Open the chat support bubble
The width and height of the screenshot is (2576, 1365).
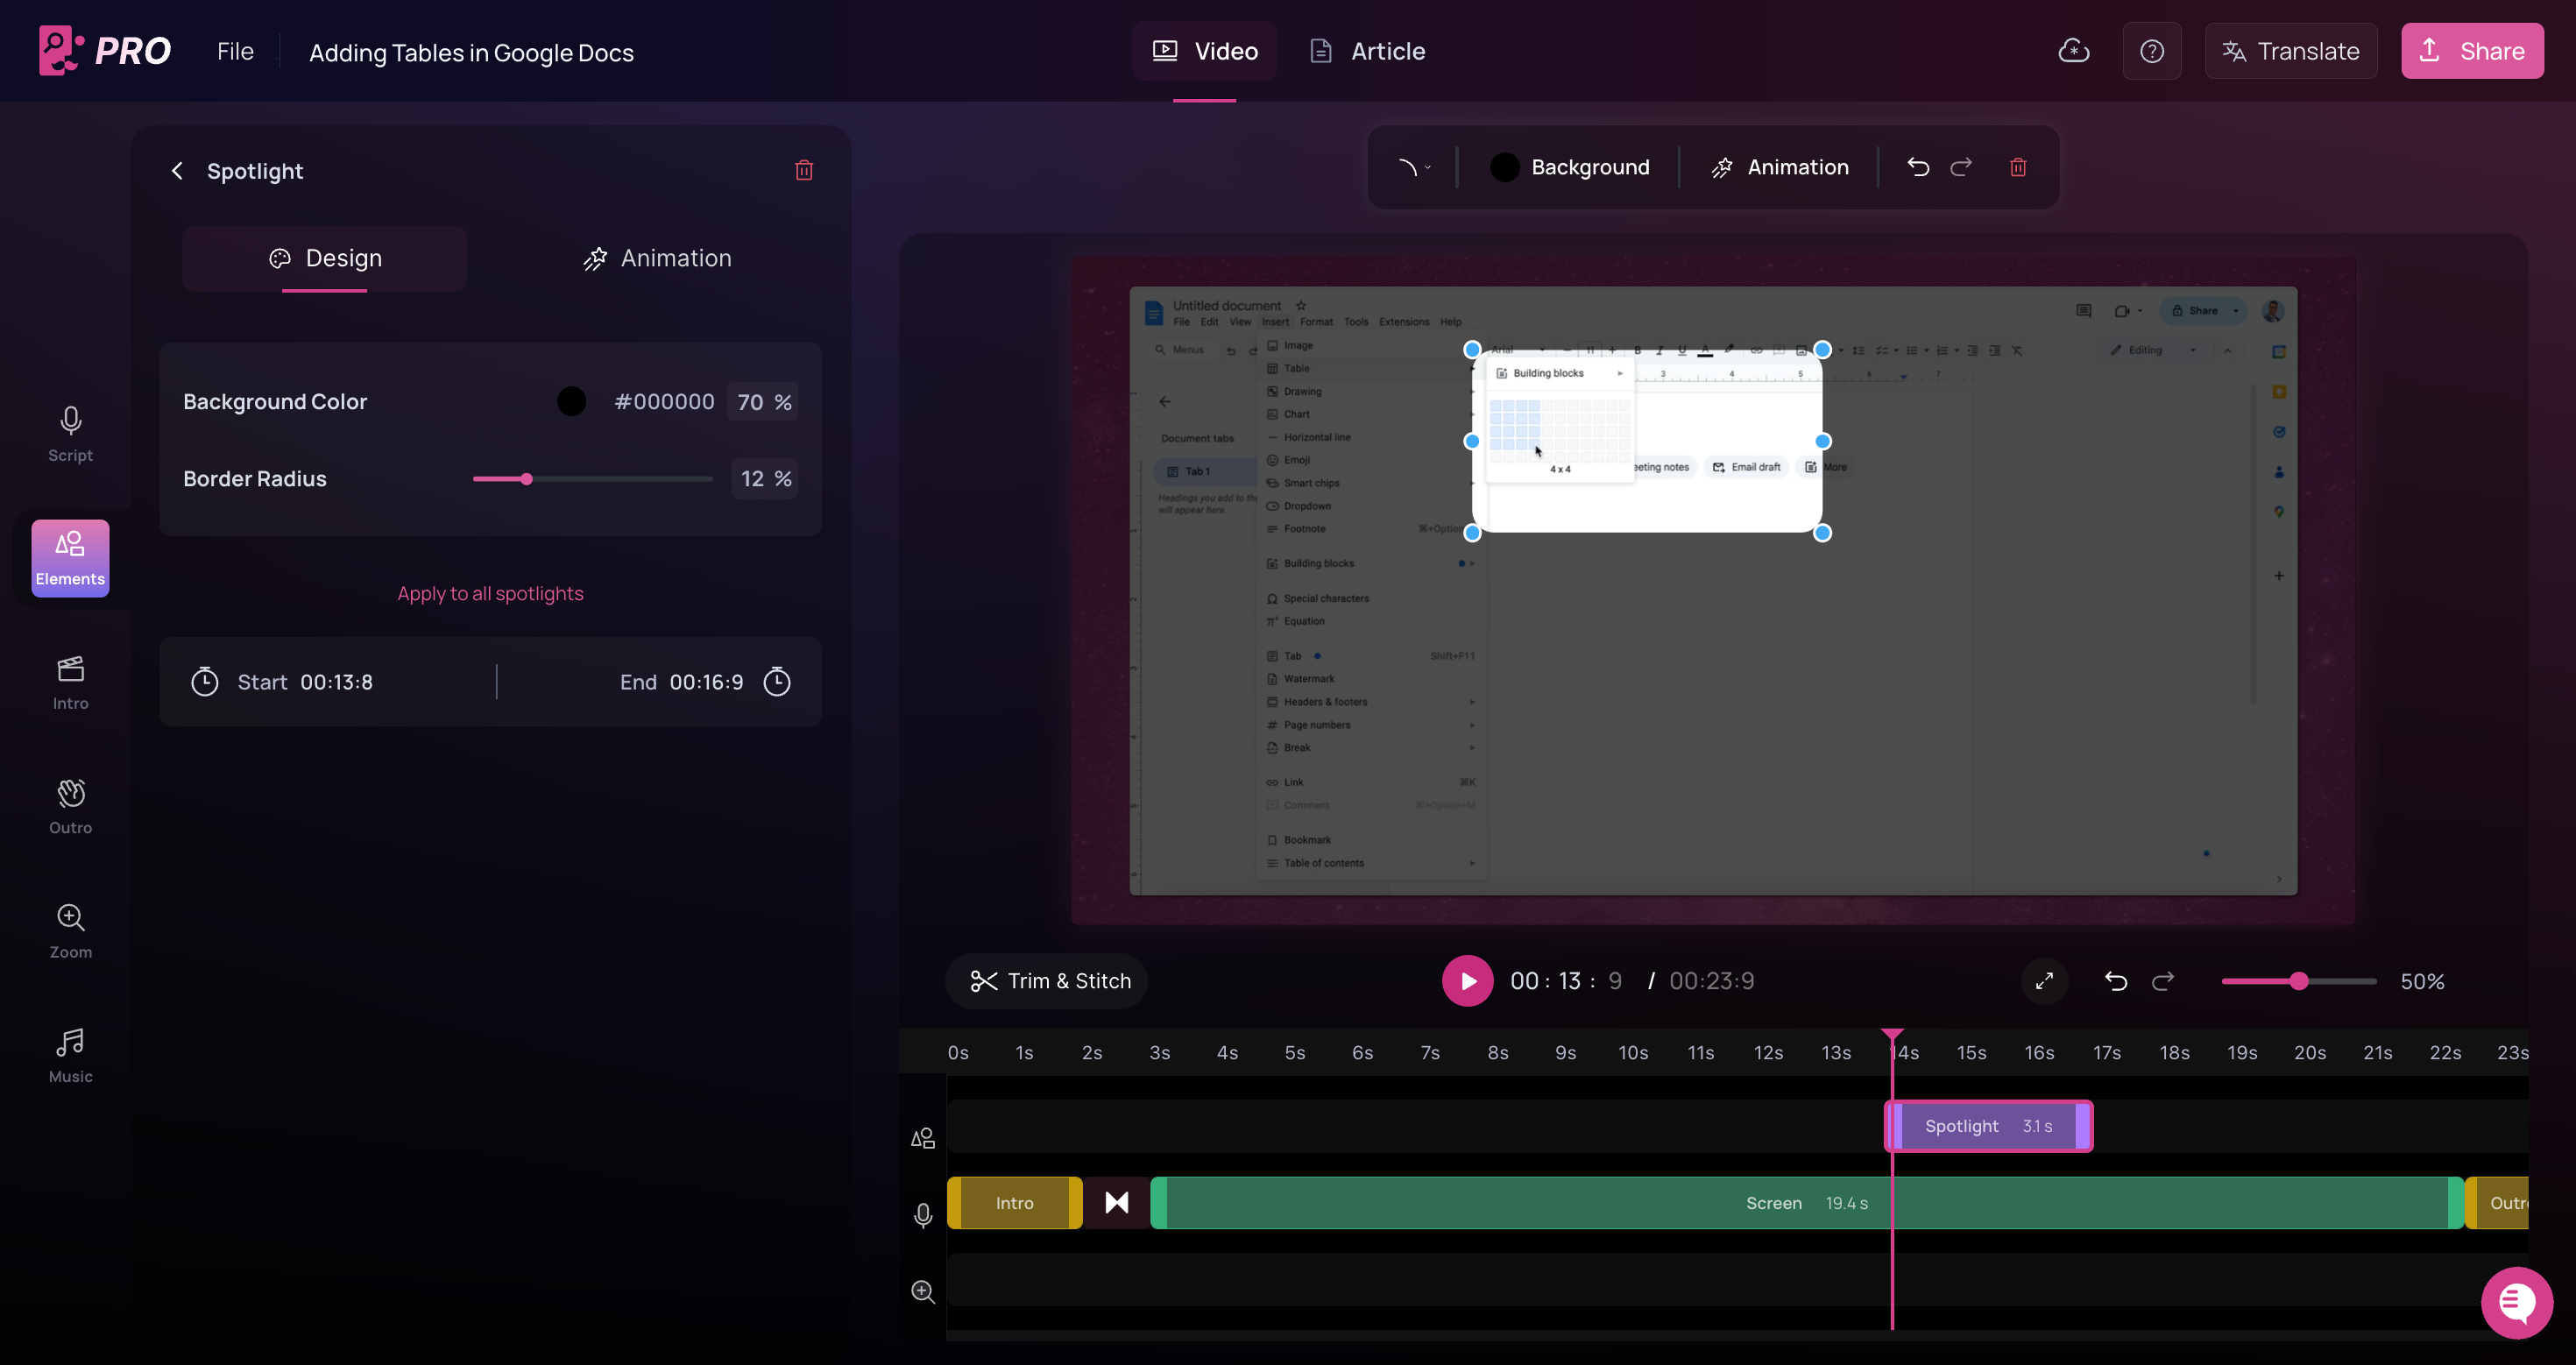click(x=2516, y=1302)
